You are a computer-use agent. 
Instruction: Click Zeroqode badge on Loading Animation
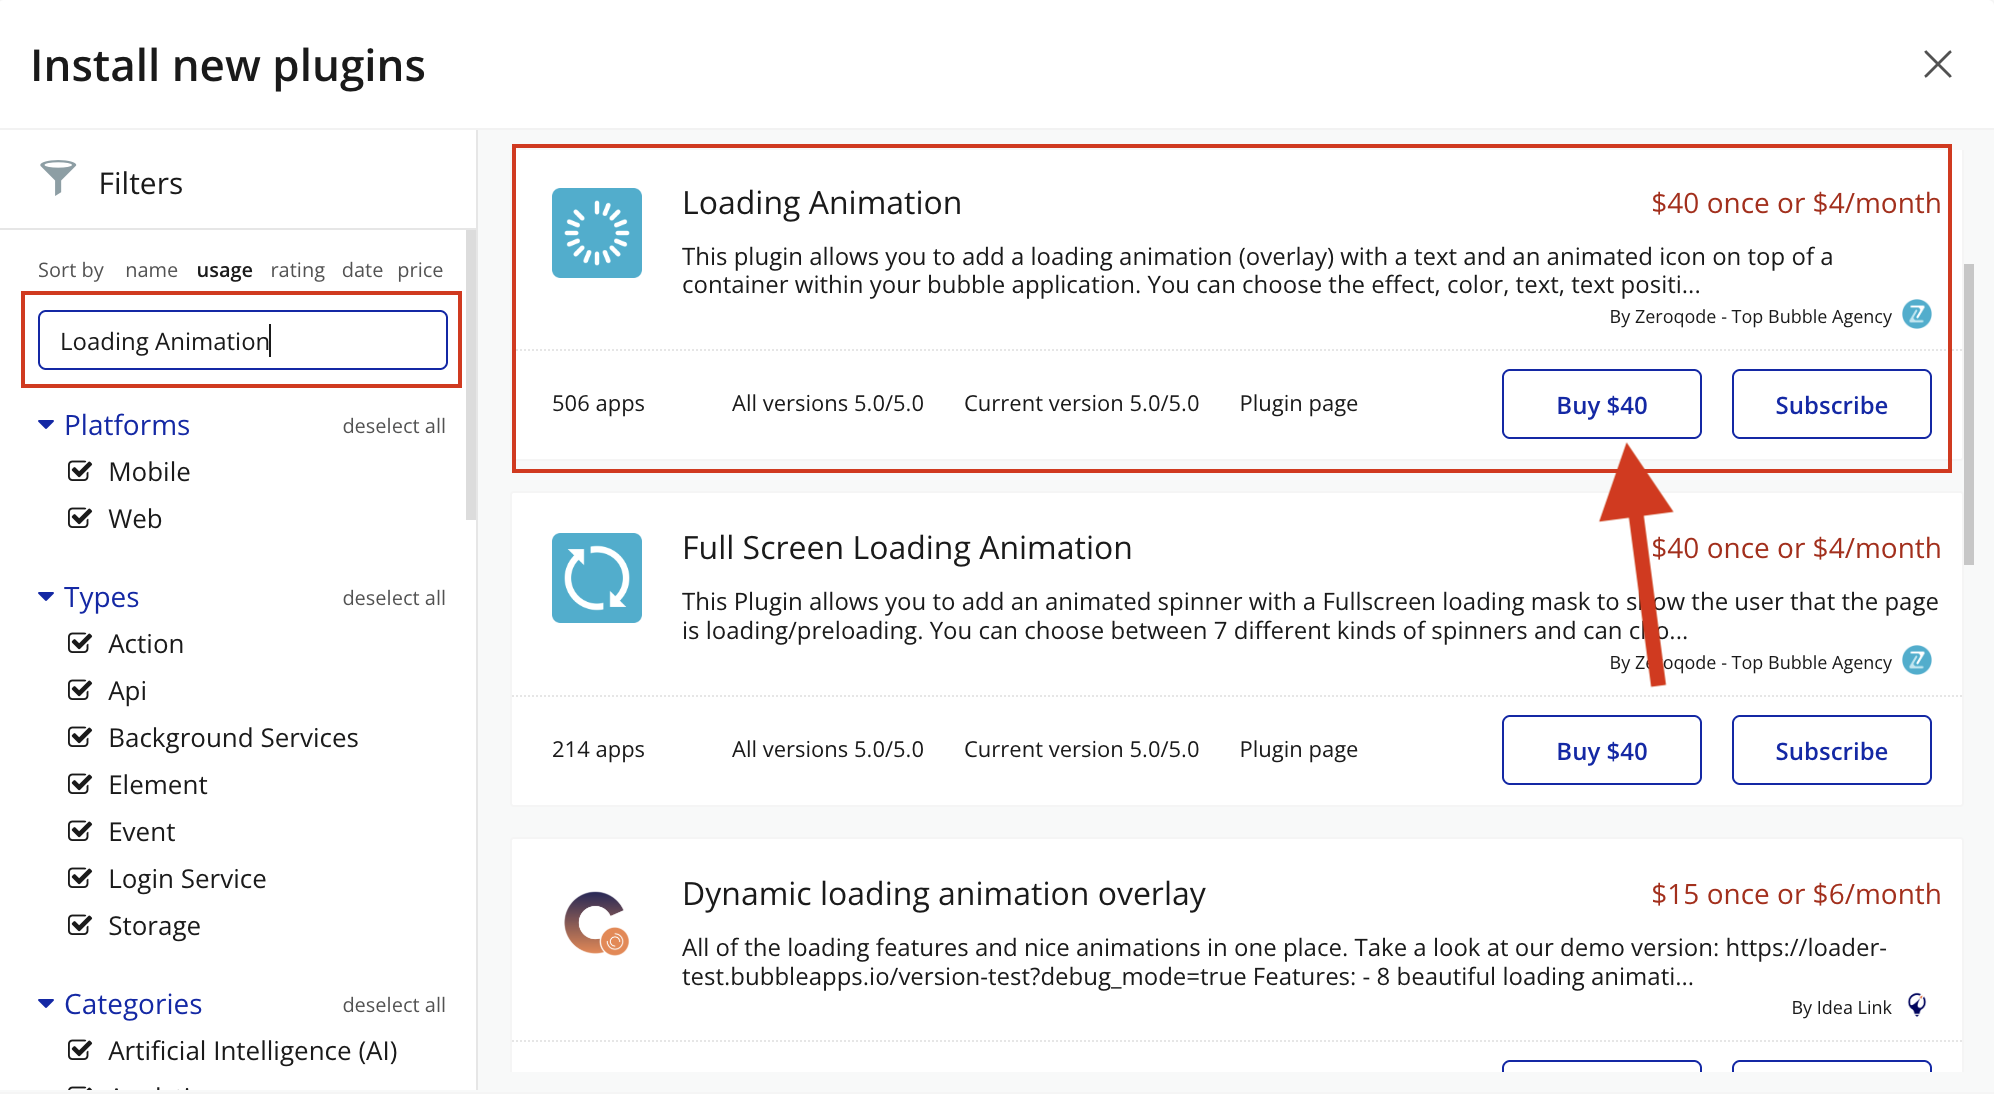tap(1916, 315)
